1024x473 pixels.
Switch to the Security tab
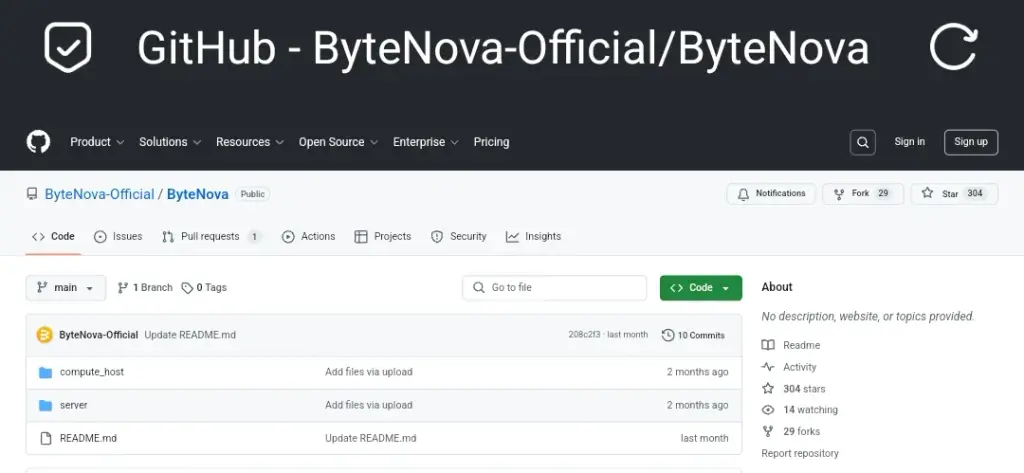pos(459,236)
